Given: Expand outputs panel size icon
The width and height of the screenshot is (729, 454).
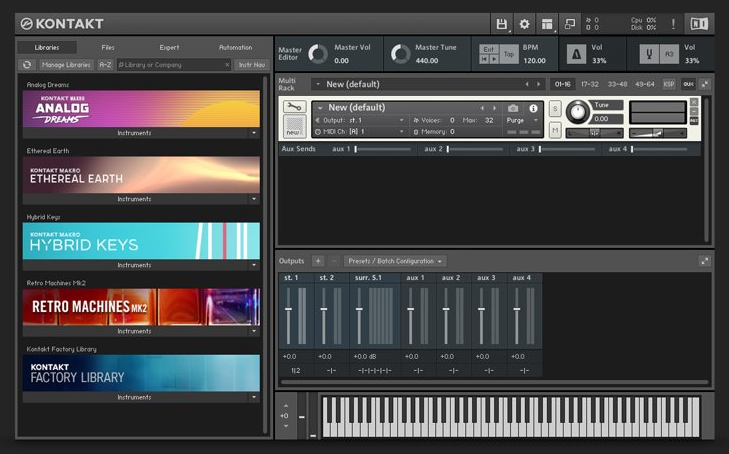Looking at the screenshot, I should (705, 261).
